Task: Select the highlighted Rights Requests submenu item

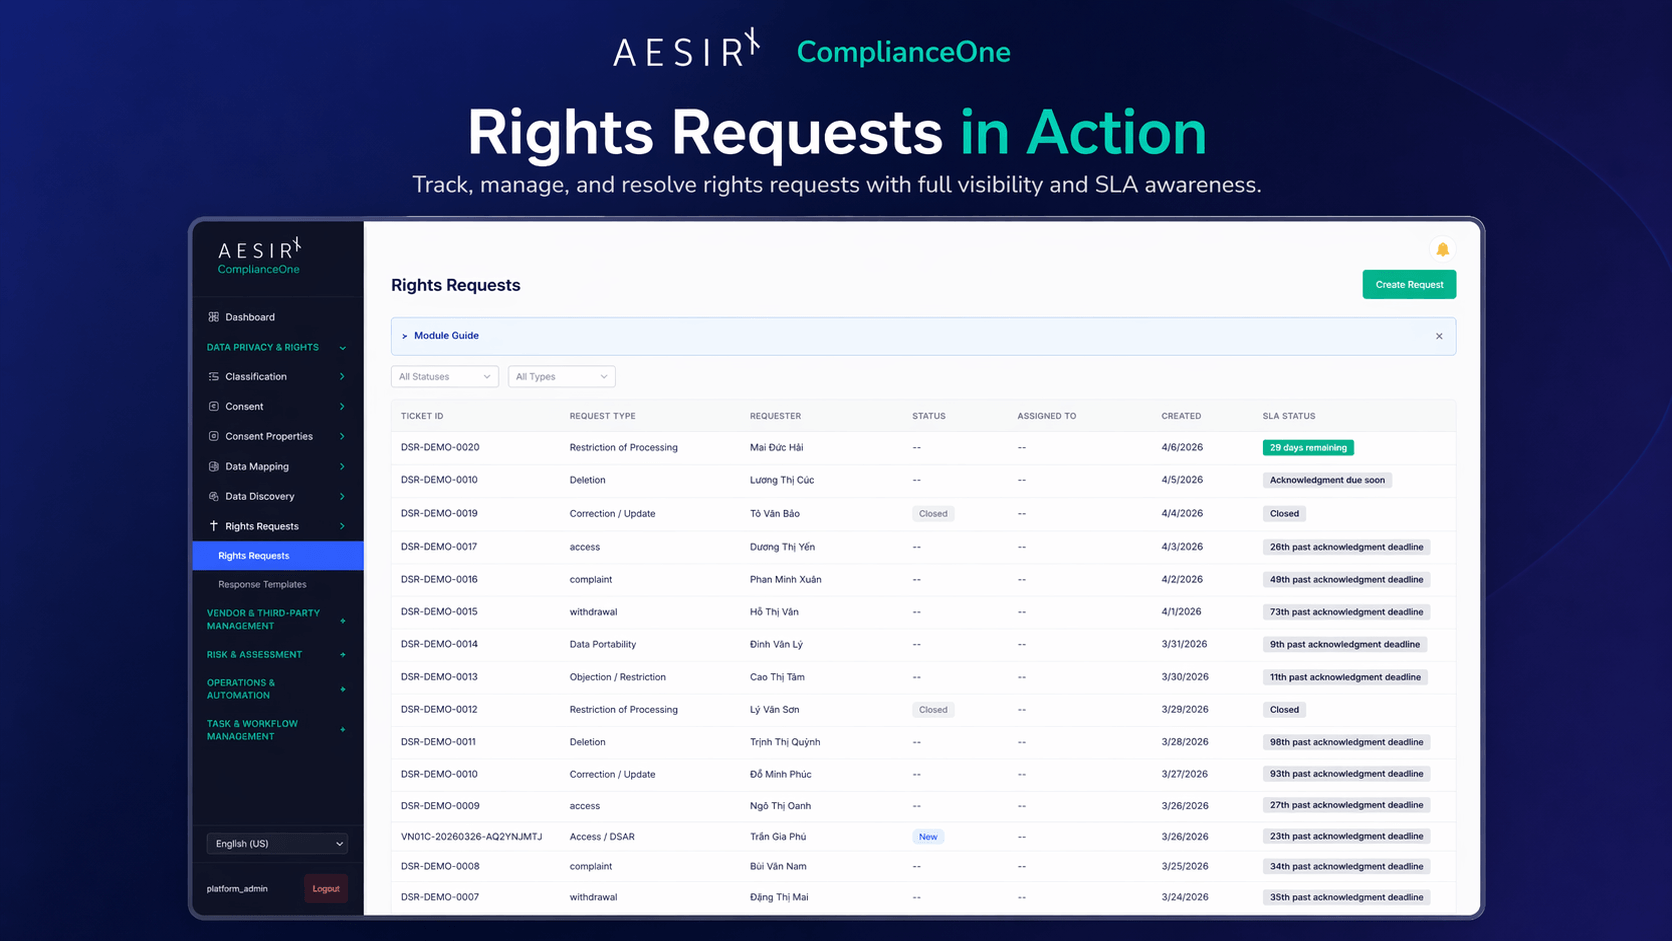Action: (x=254, y=556)
